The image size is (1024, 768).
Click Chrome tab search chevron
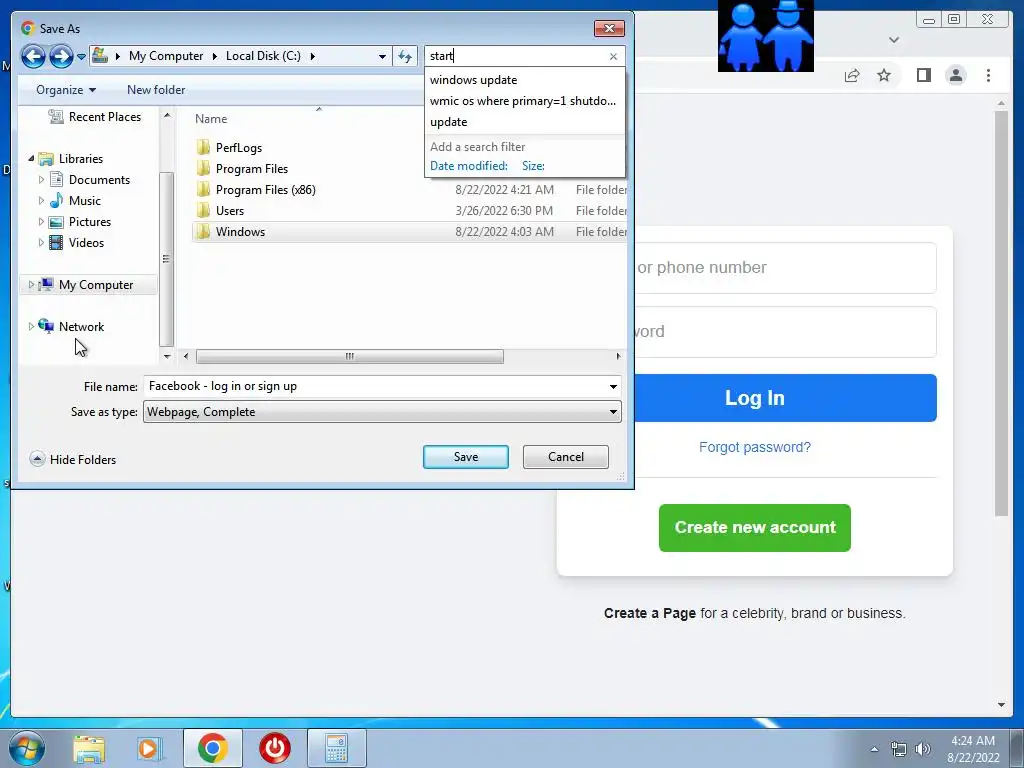[x=894, y=40]
